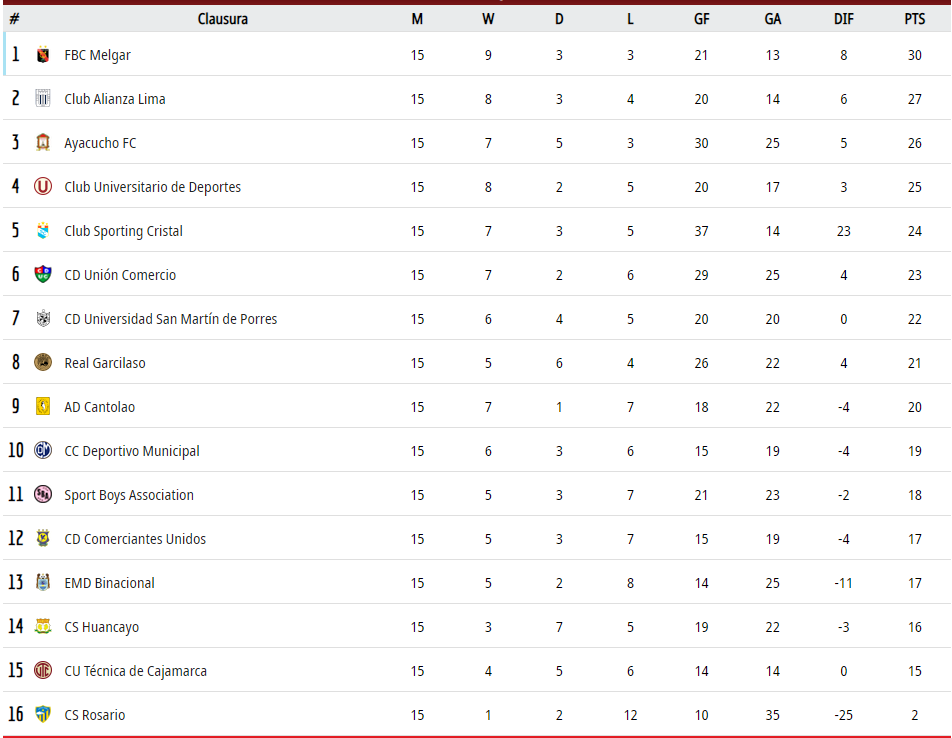Click the Club Alianza Lima crest icon

coord(42,98)
